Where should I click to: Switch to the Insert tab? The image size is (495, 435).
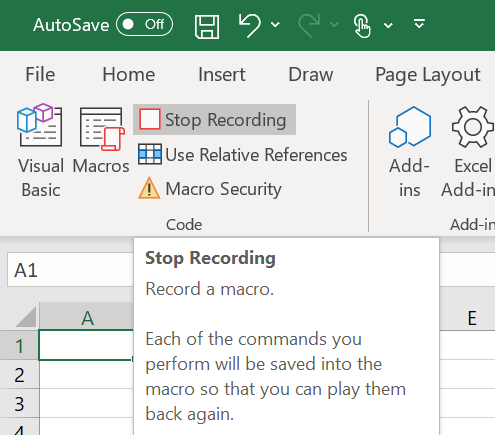point(222,74)
